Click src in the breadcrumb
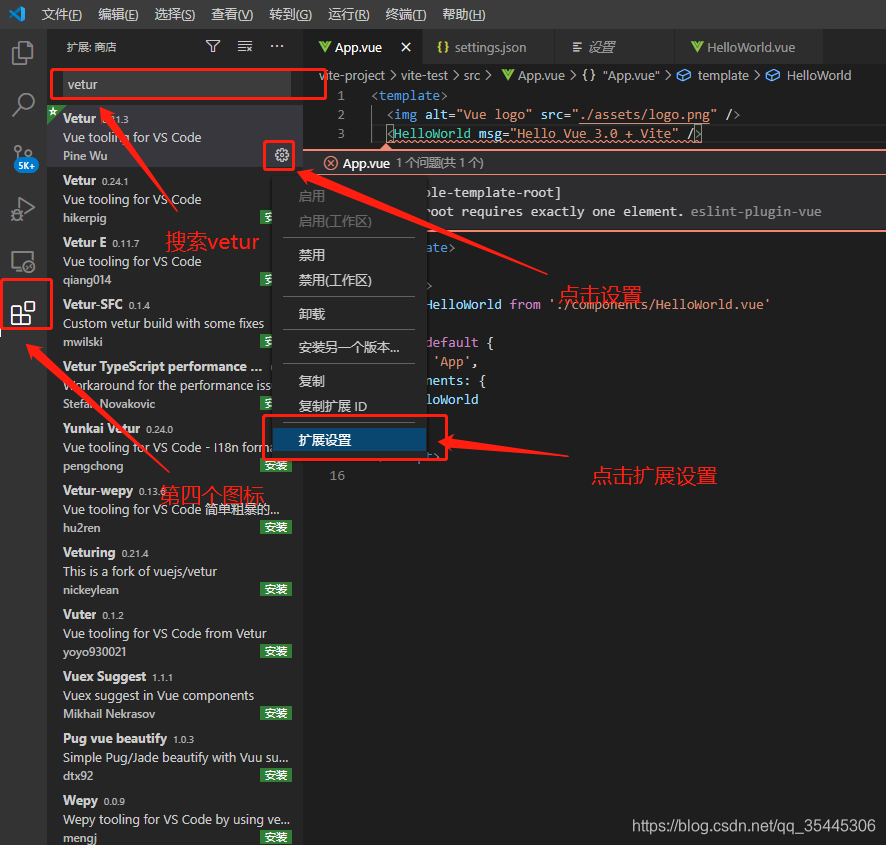 pyautogui.click(x=472, y=76)
